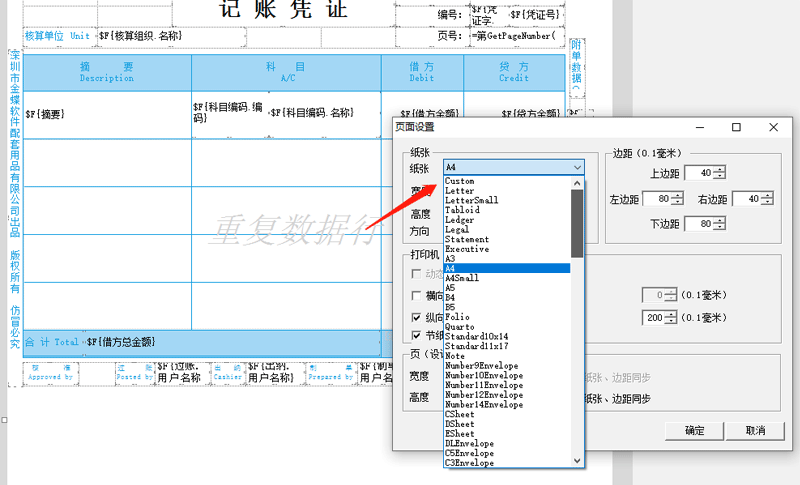800x485 pixels.
Task: Select Folio paper size
Action: point(507,317)
